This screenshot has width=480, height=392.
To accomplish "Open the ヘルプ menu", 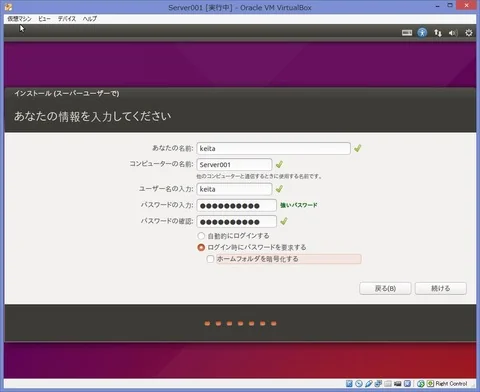I will click(x=90, y=19).
